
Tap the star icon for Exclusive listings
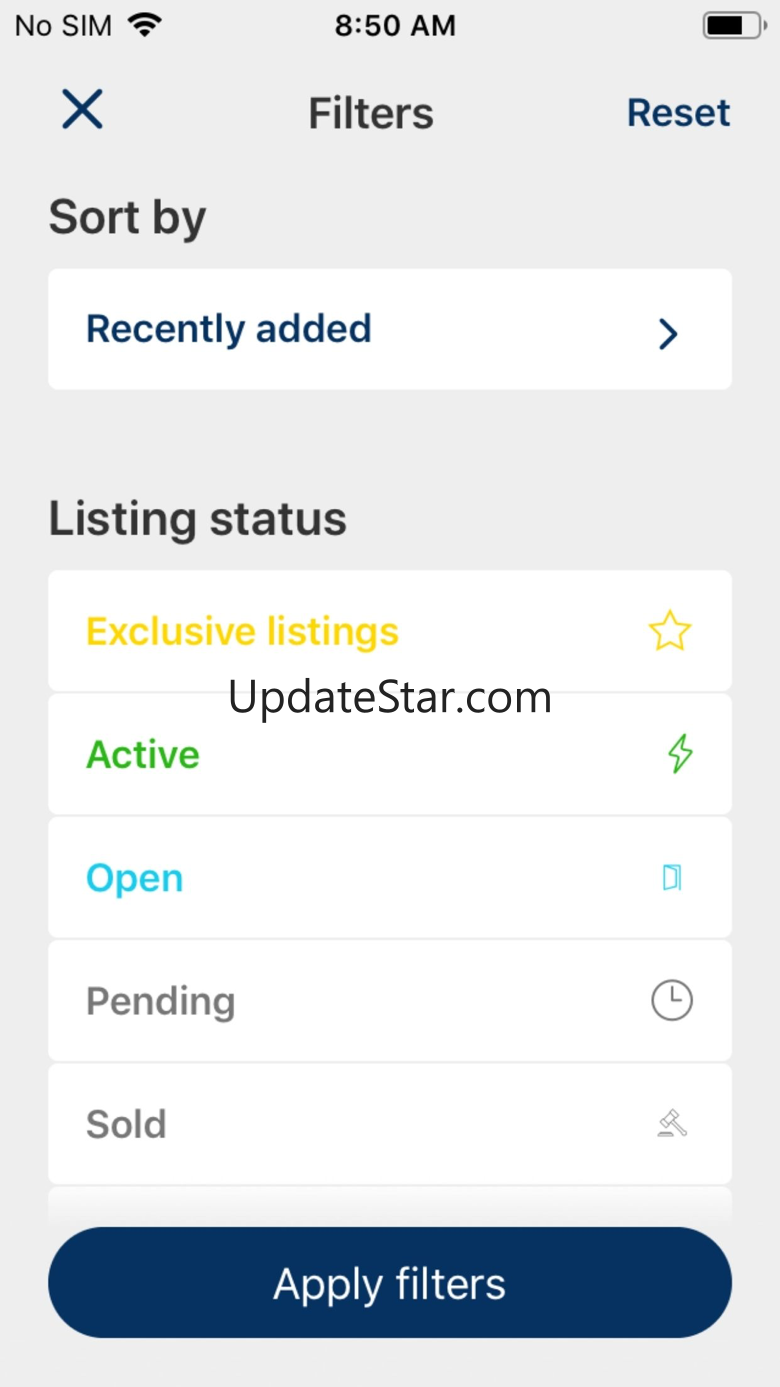(670, 631)
